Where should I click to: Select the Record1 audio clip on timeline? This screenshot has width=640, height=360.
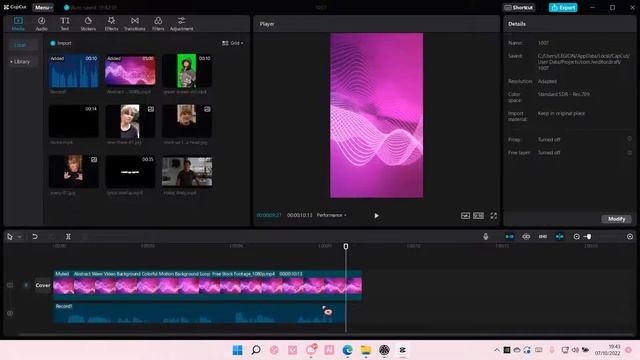pos(199,313)
